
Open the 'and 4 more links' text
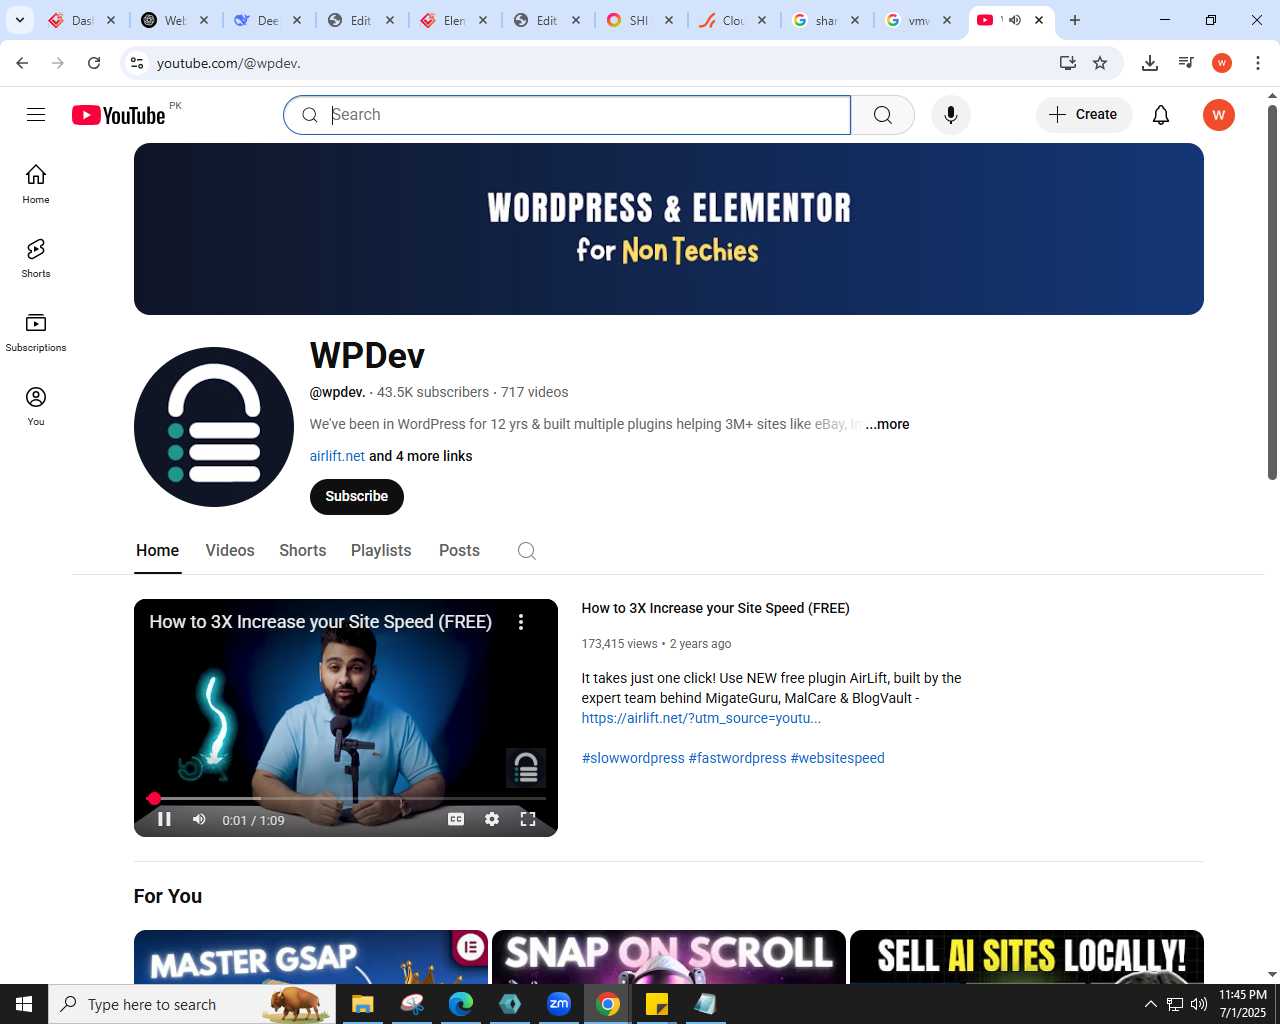420,456
